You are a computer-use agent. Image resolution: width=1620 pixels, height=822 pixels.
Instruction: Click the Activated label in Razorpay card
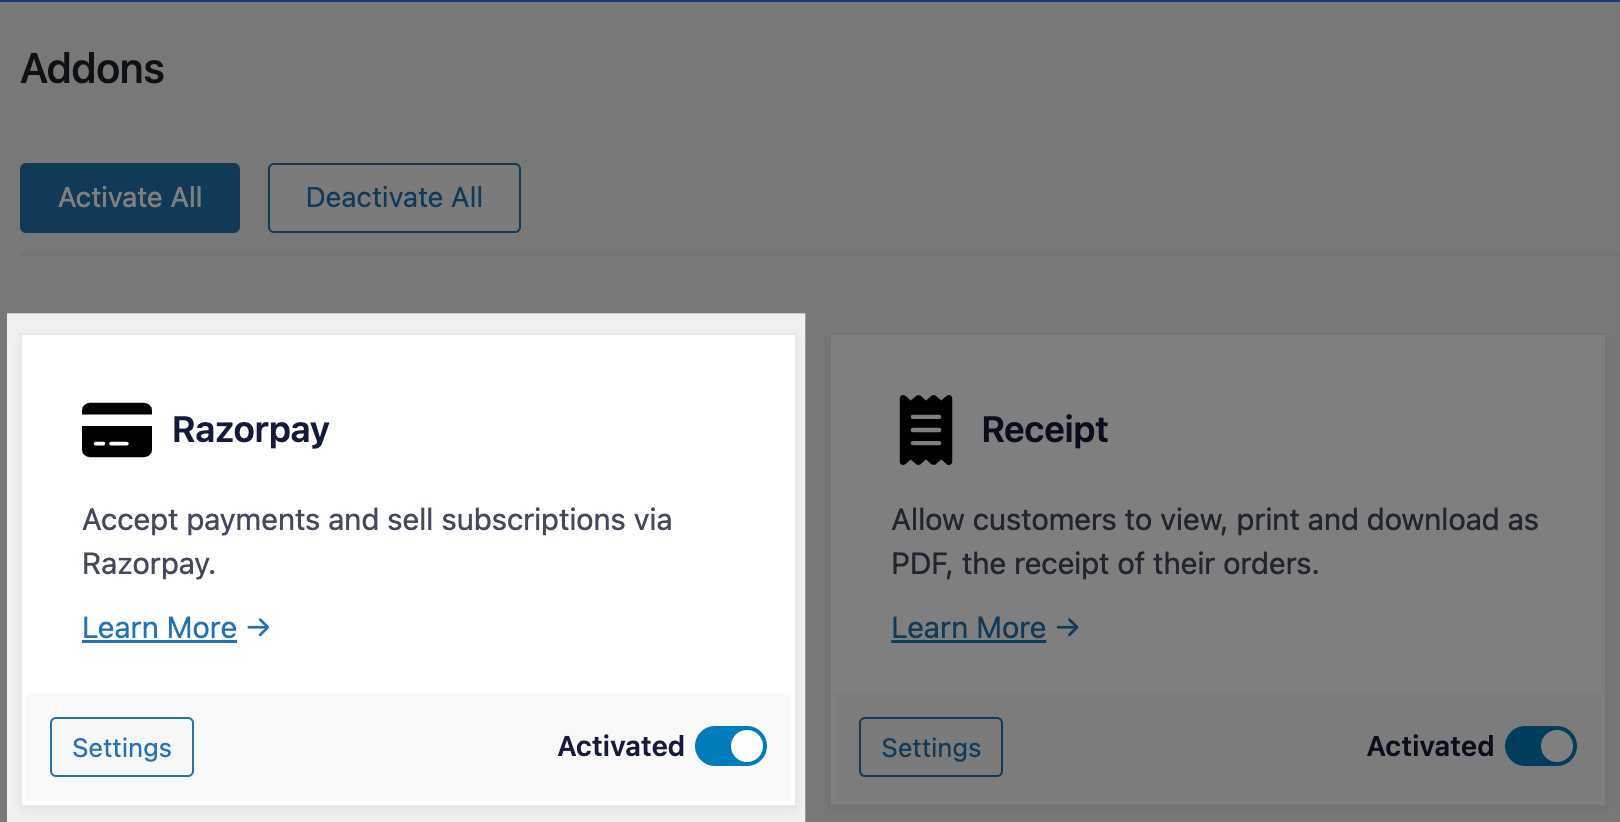(621, 746)
